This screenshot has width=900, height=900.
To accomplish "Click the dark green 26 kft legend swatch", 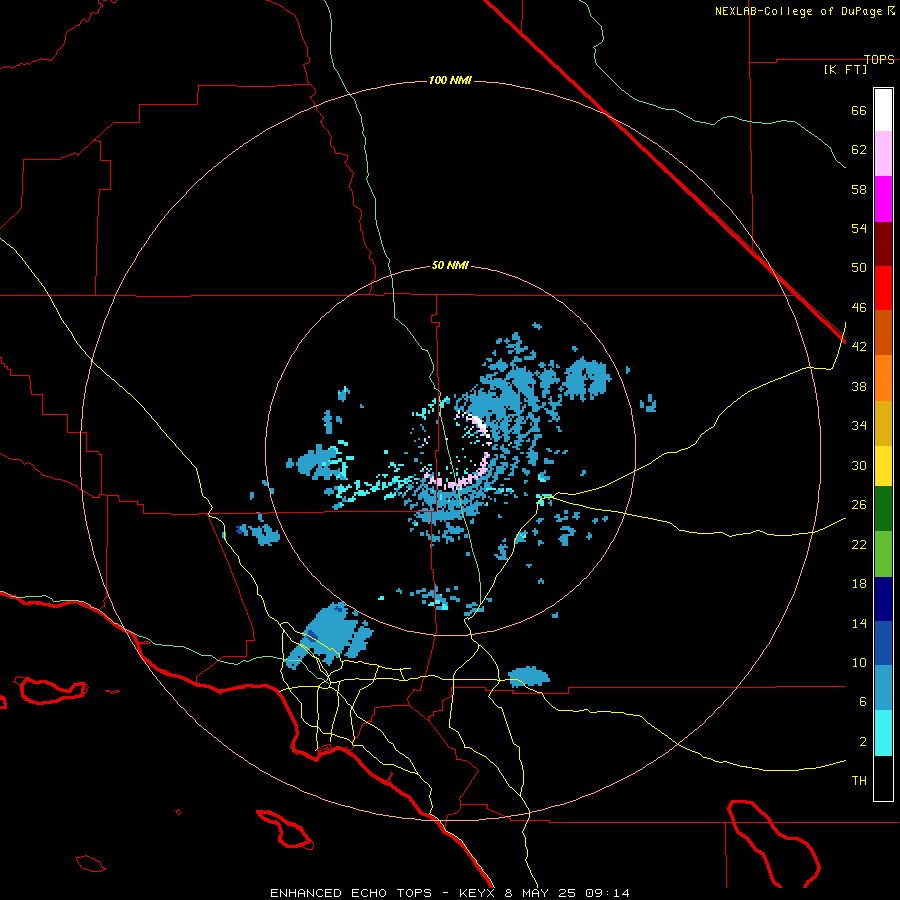I will [x=883, y=509].
